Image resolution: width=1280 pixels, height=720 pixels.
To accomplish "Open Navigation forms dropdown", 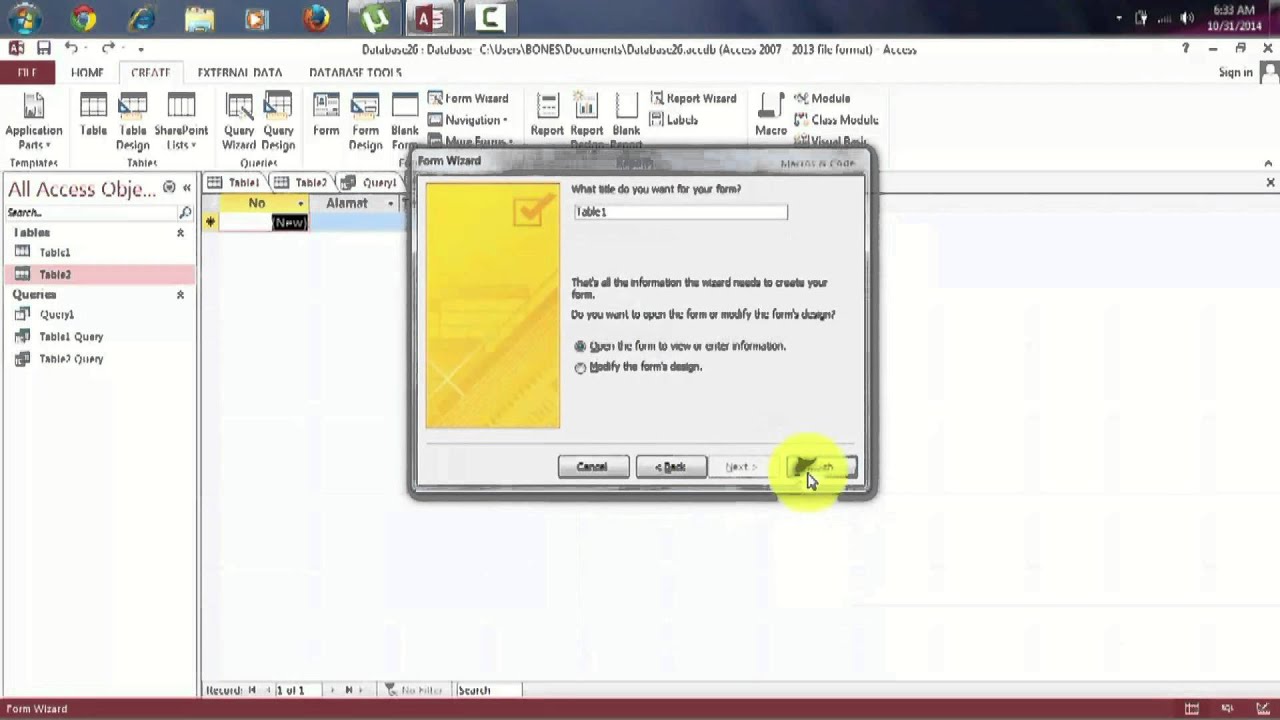I will (468, 120).
